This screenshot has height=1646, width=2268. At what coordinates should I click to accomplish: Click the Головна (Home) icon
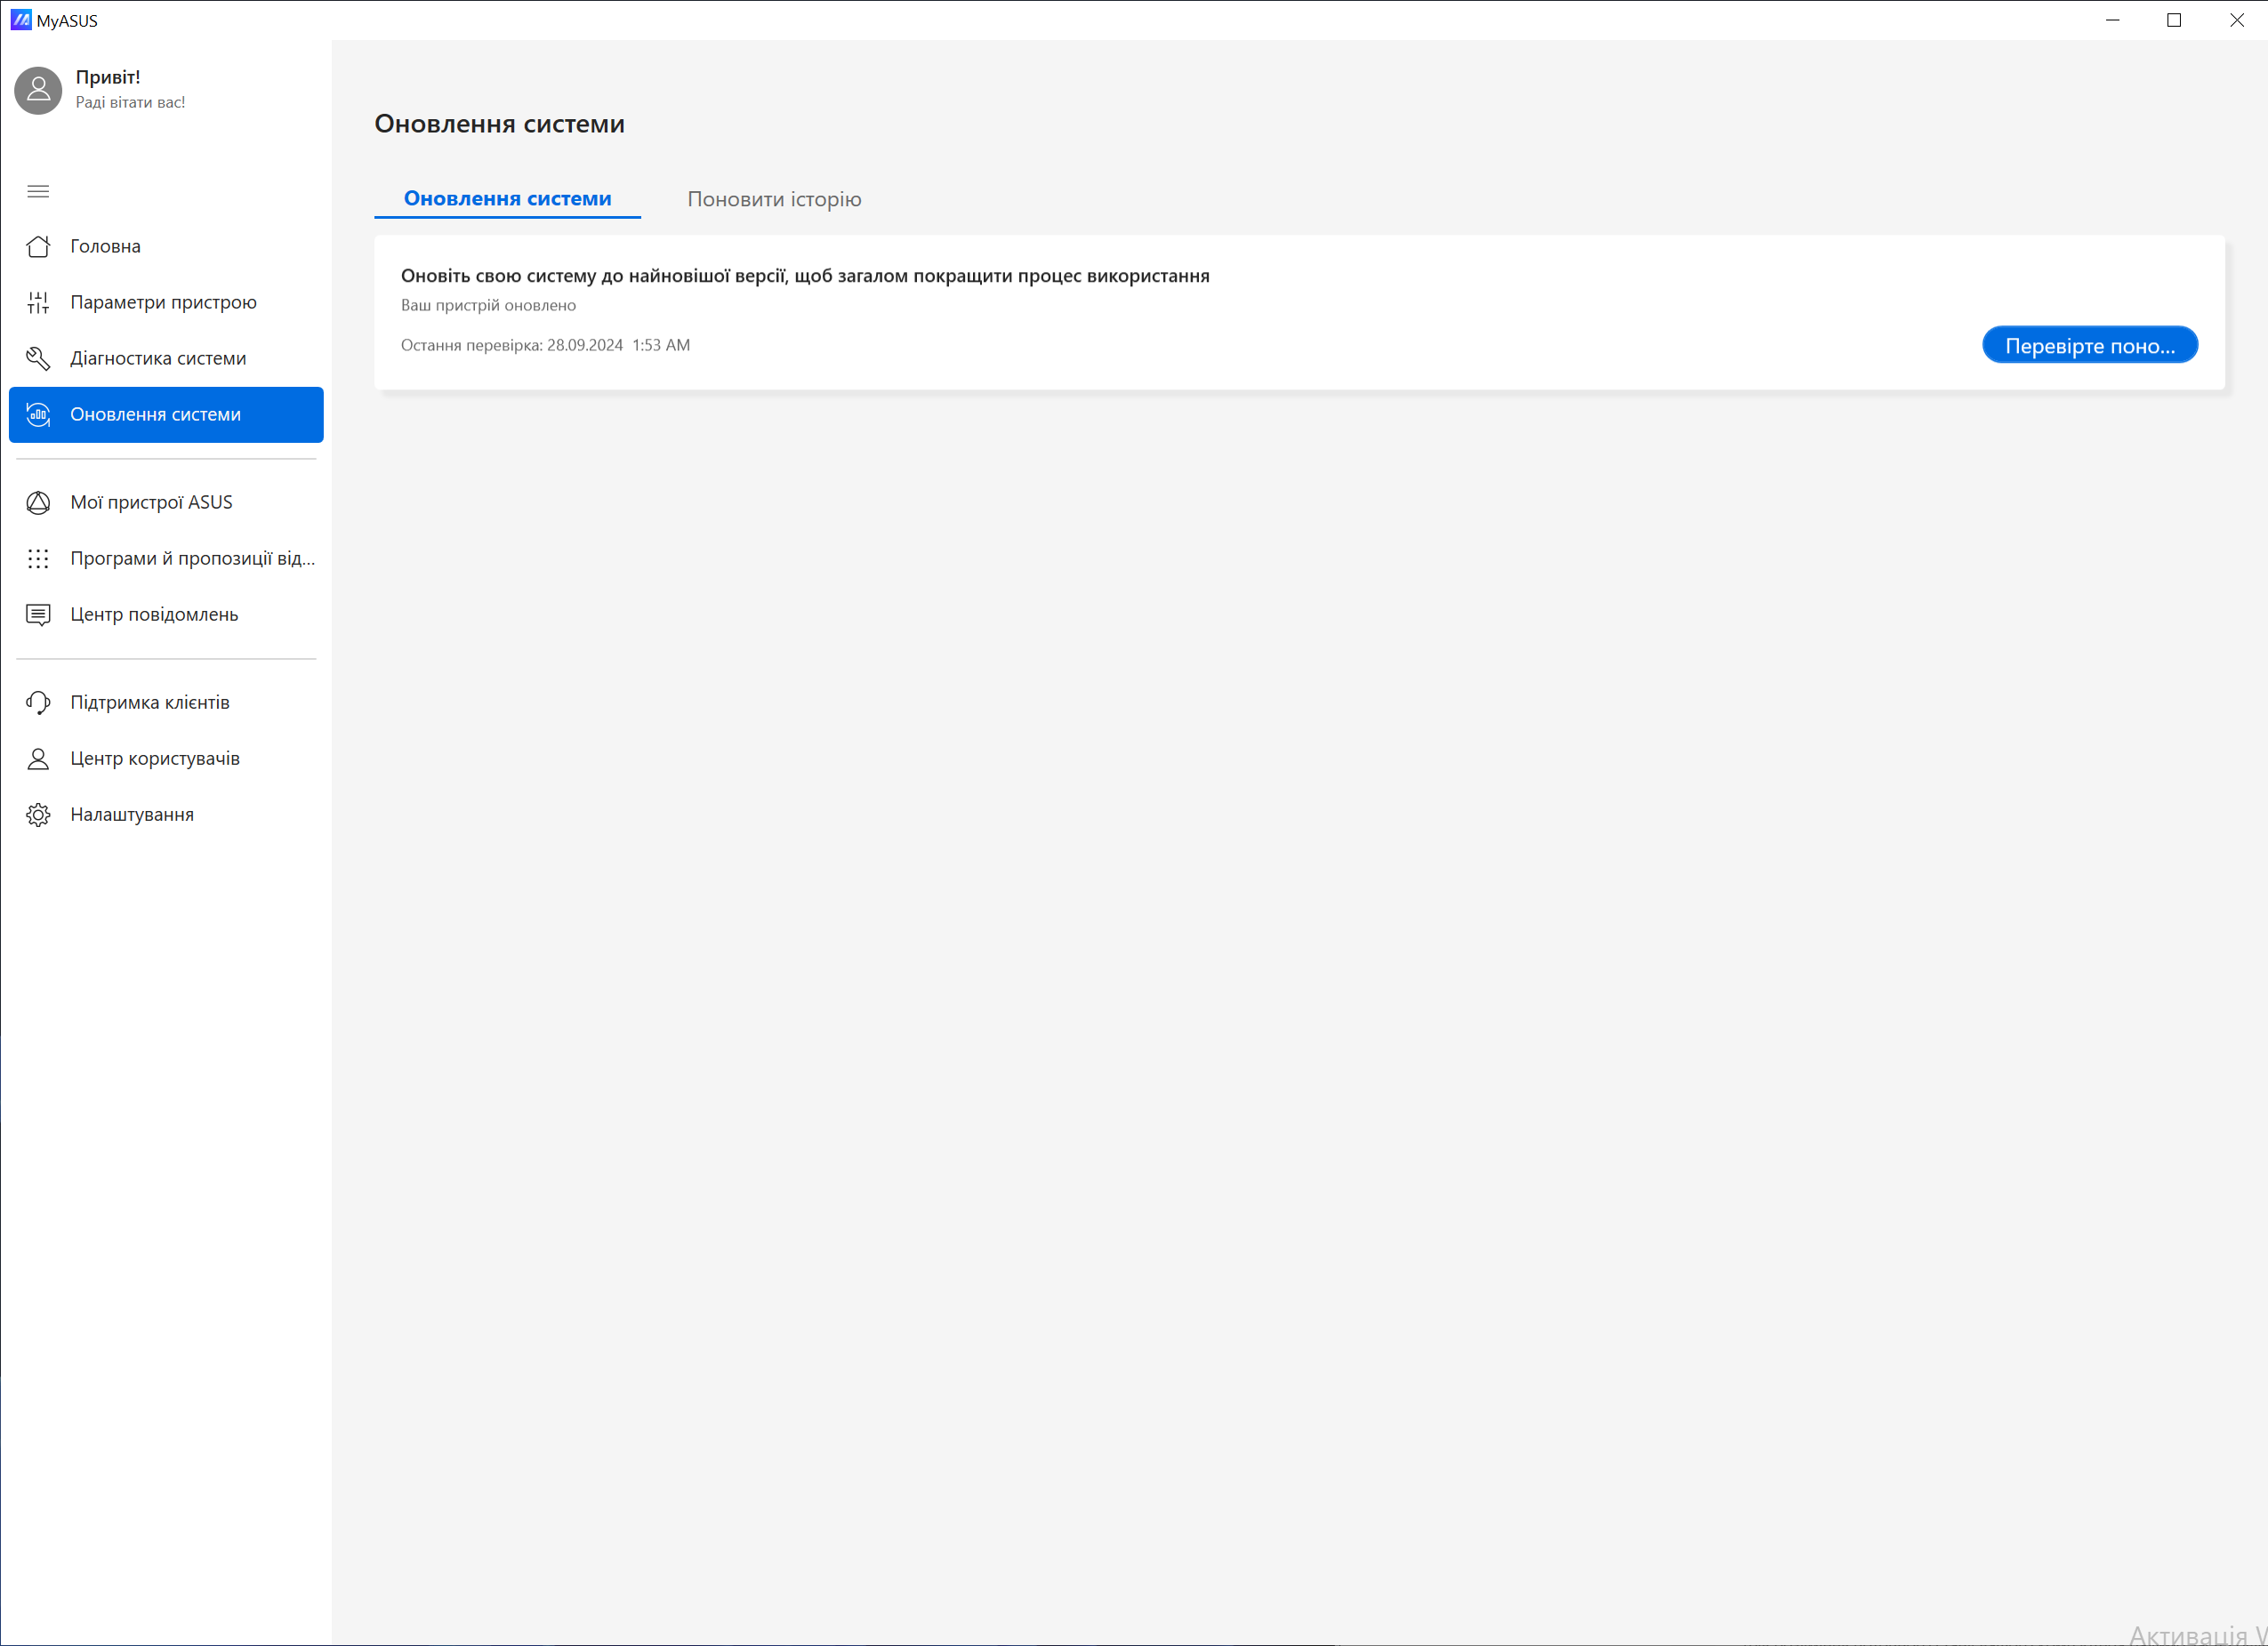coord(39,245)
